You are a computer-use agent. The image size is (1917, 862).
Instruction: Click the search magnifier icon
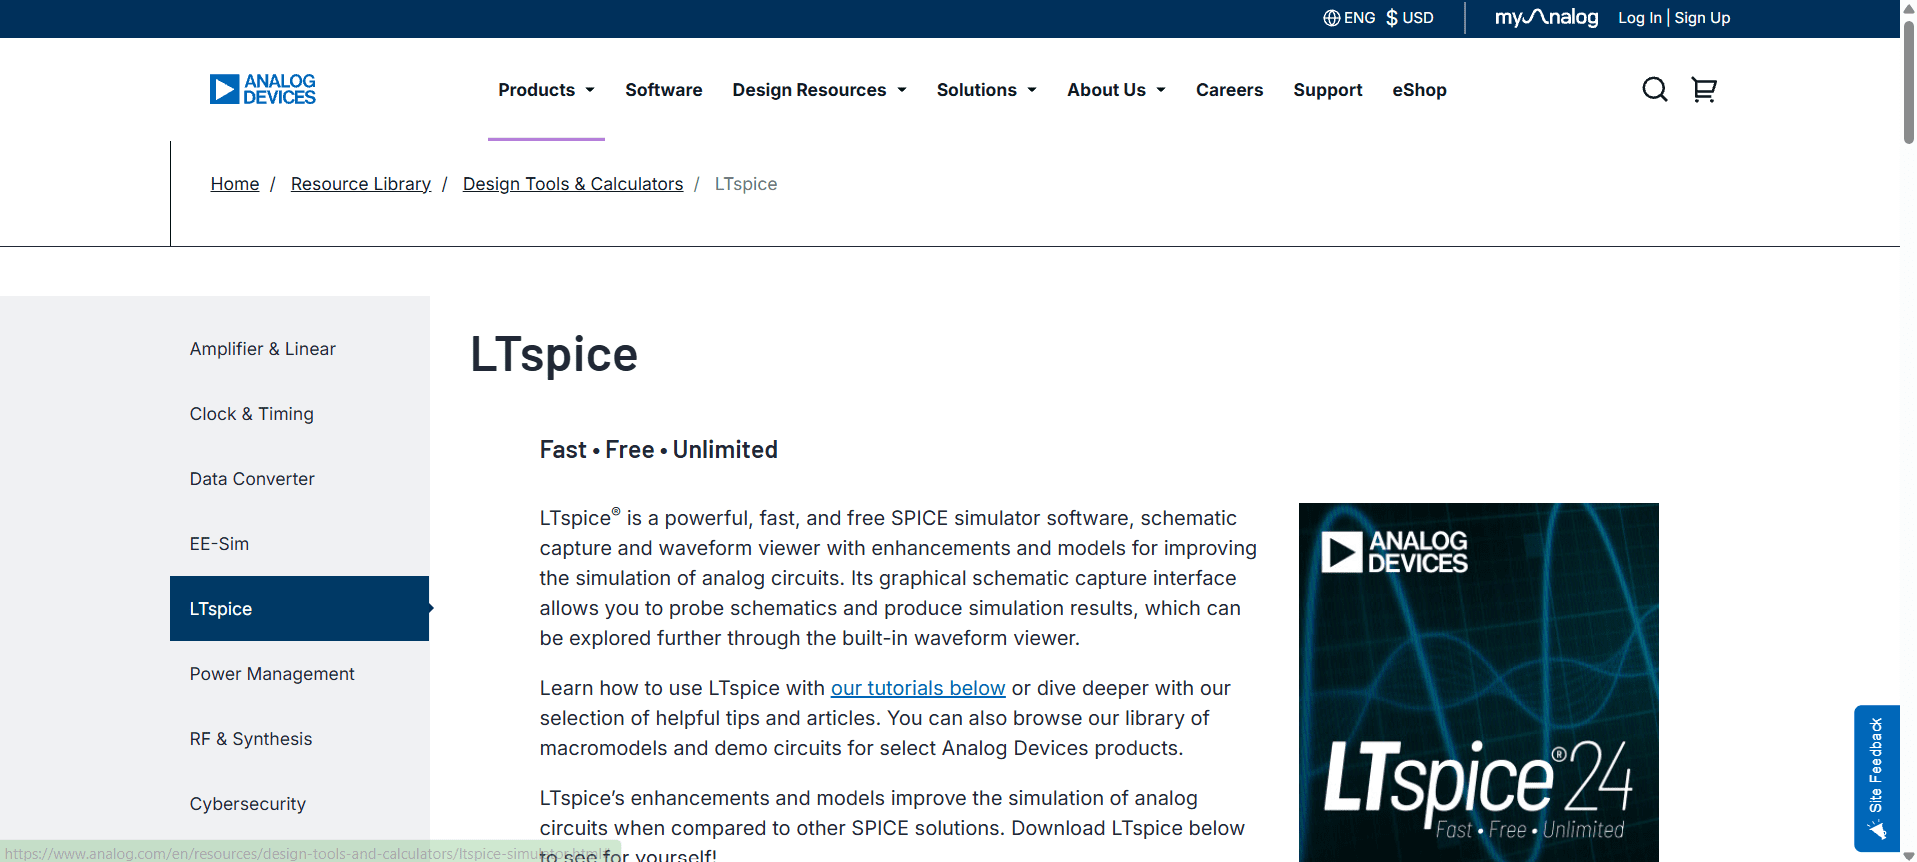[x=1654, y=90]
